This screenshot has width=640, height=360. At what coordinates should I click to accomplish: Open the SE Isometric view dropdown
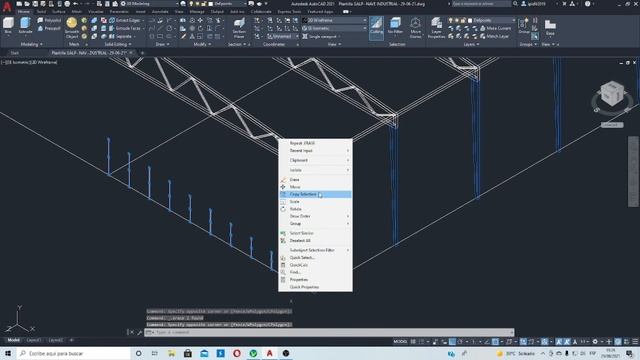(x=335, y=28)
